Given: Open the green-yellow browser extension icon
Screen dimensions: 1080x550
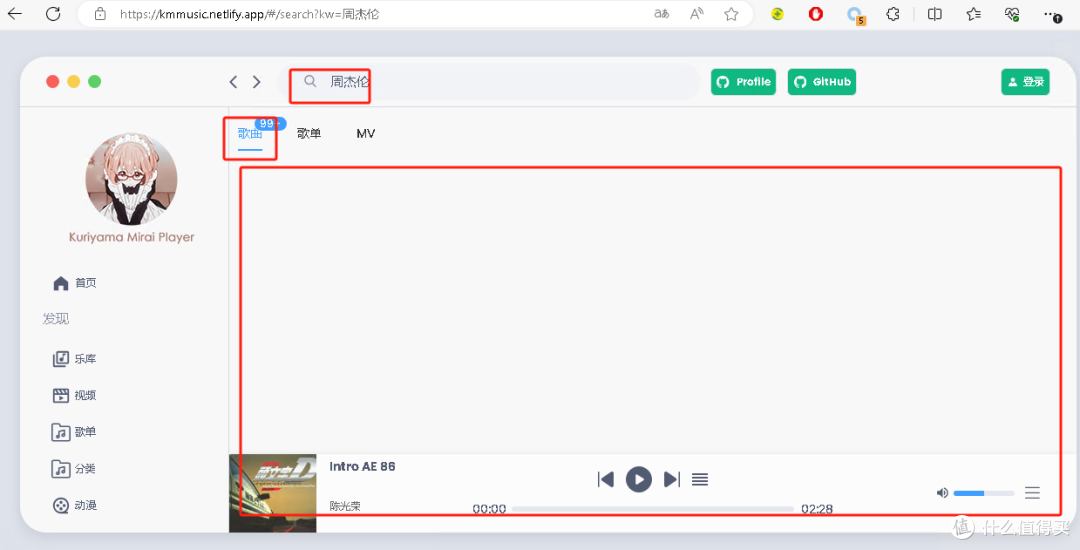Looking at the screenshot, I should point(778,14).
